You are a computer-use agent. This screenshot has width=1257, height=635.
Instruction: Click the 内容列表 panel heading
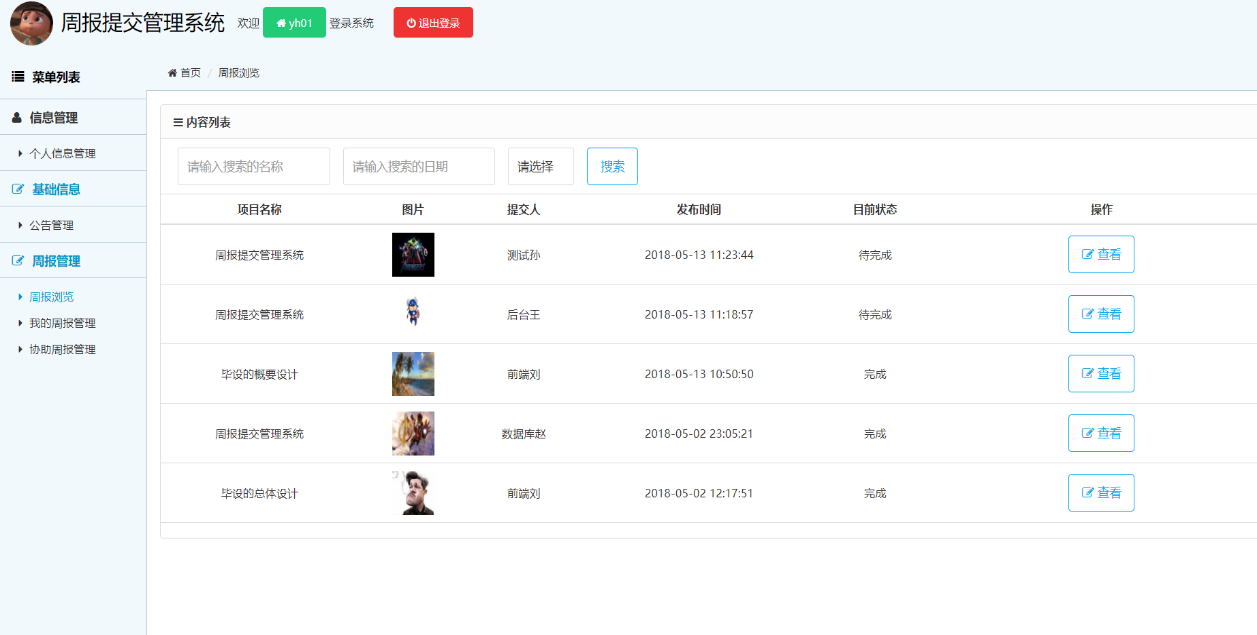pyautogui.click(x=208, y=122)
